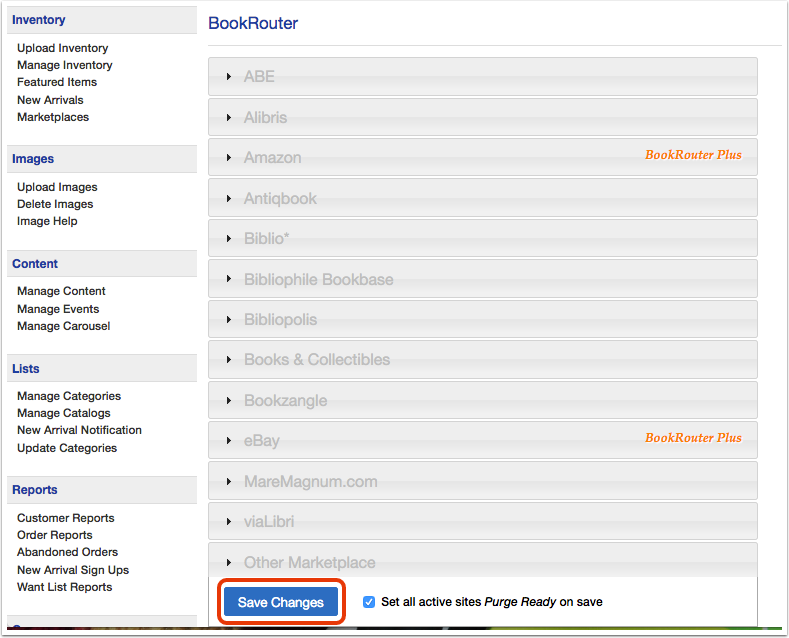The height and width of the screenshot is (638, 789).
Task: Expand the Bookzangle section
Action: (483, 401)
